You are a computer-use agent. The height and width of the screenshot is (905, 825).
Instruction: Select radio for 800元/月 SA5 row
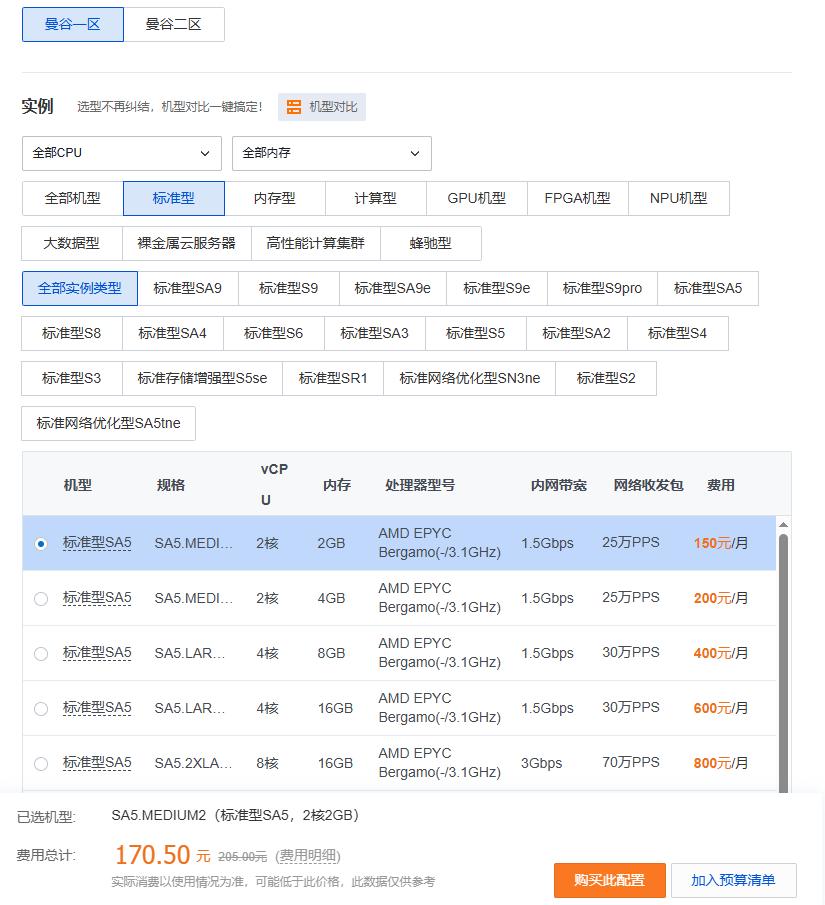pos(40,764)
